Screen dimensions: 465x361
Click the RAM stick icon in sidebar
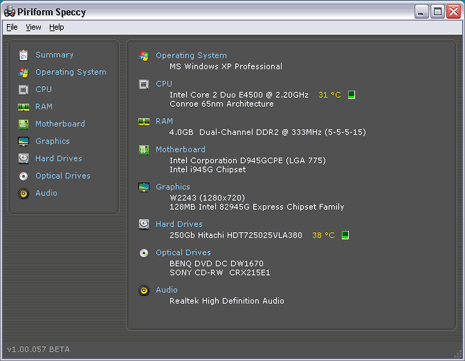point(23,107)
